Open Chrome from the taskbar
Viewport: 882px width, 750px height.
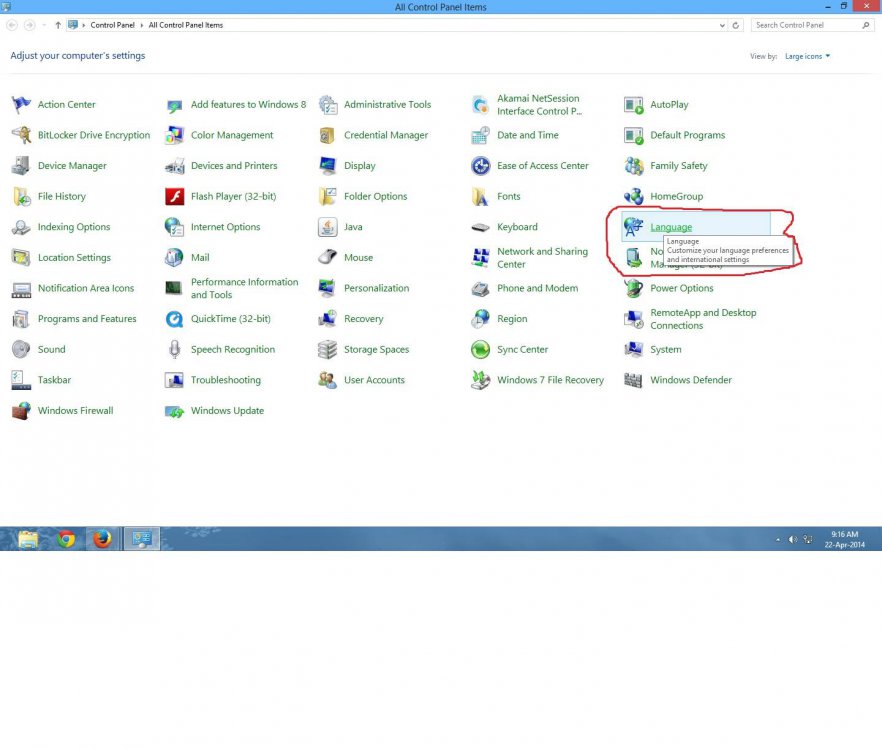pos(66,539)
